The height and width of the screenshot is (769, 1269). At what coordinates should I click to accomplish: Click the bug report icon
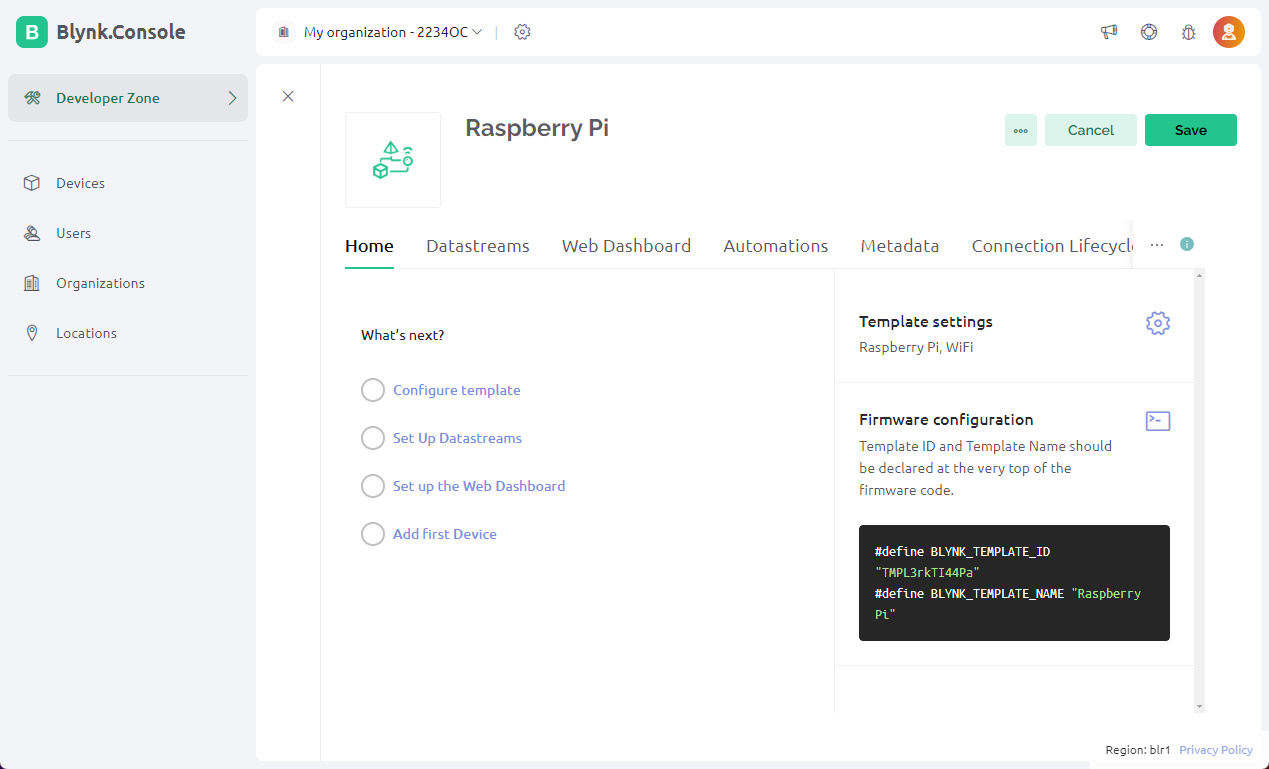click(1189, 32)
